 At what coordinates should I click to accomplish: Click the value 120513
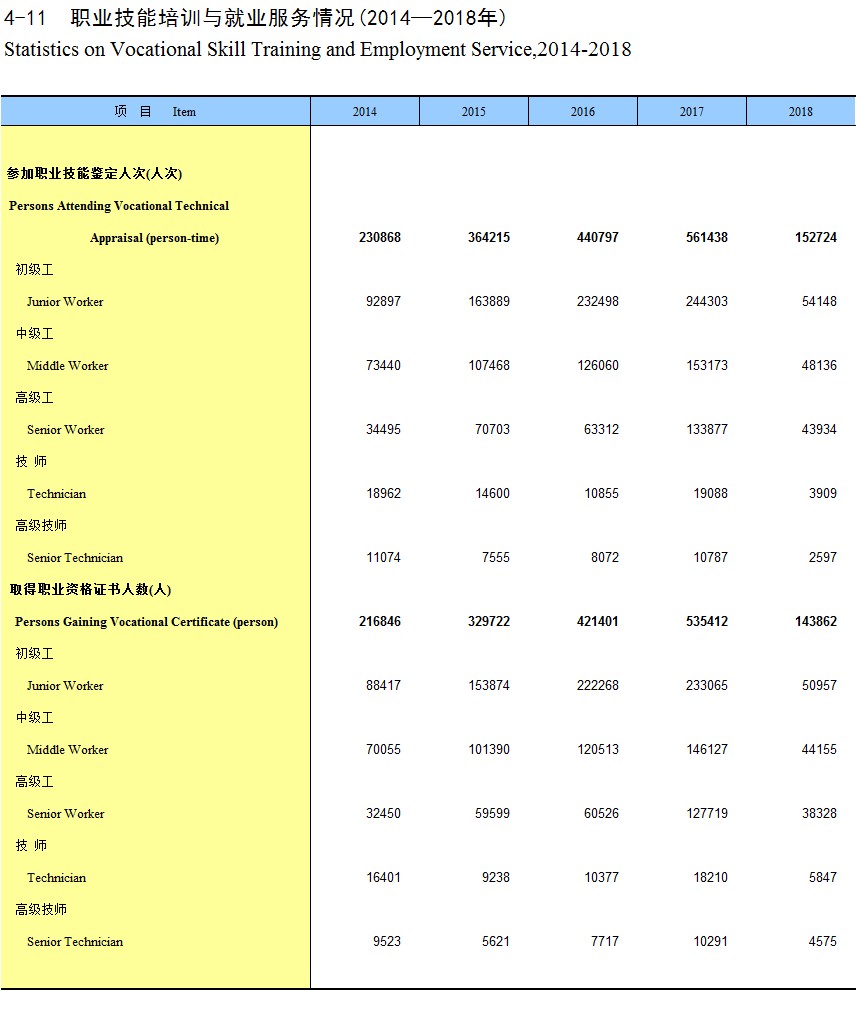pos(598,749)
